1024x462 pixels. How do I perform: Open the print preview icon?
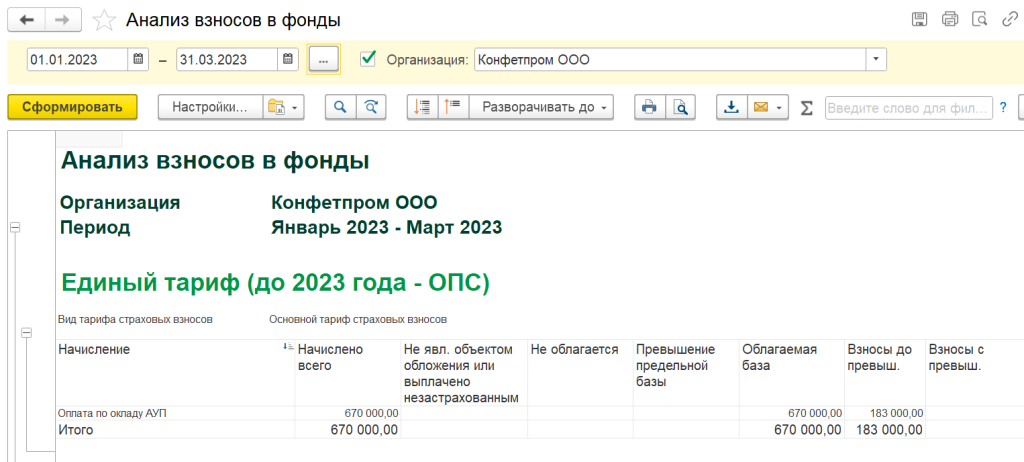(x=680, y=107)
